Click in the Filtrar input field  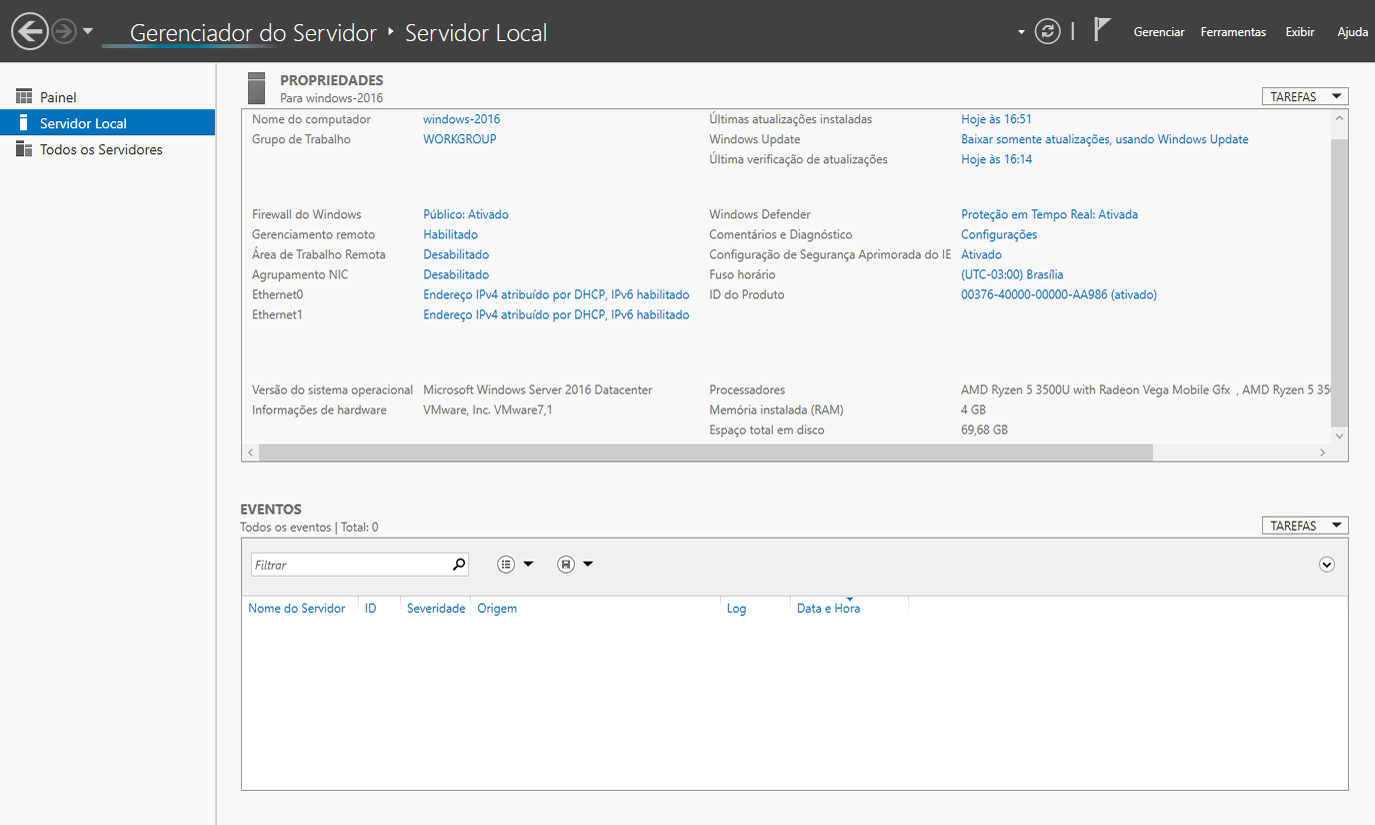point(350,565)
